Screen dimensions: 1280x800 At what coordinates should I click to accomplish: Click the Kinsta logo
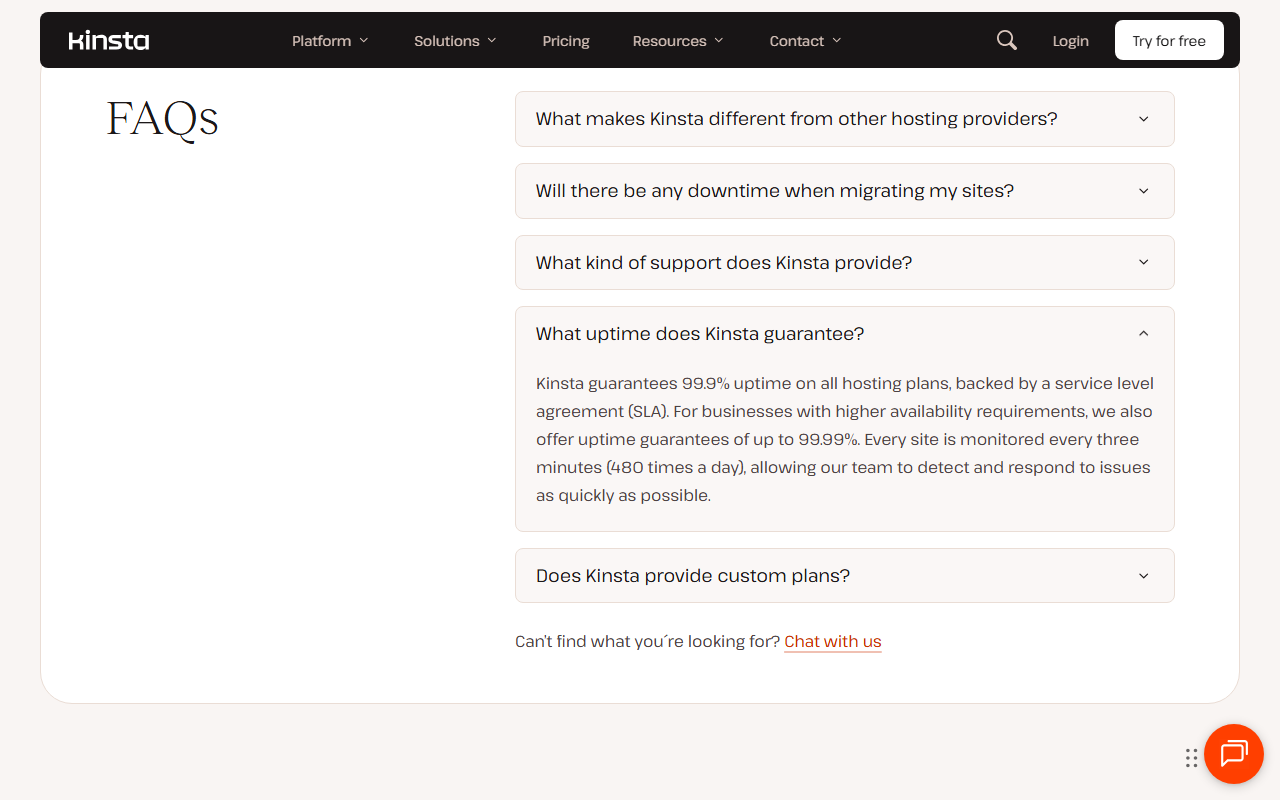(x=109, y=41)
